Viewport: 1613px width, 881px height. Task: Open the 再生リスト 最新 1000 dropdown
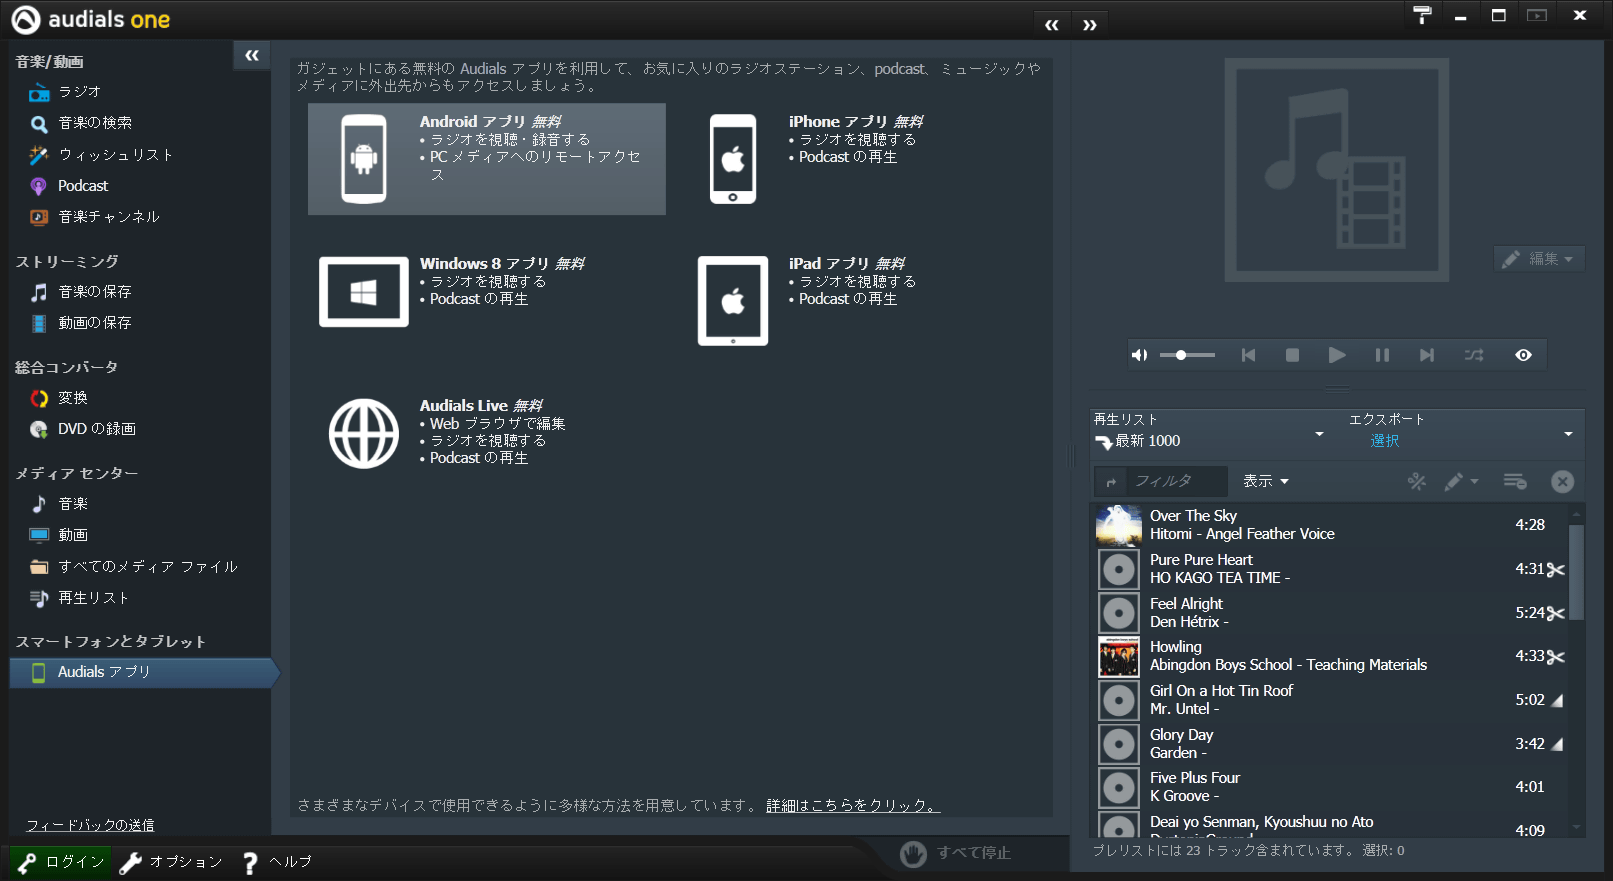tap(1209, 432)
